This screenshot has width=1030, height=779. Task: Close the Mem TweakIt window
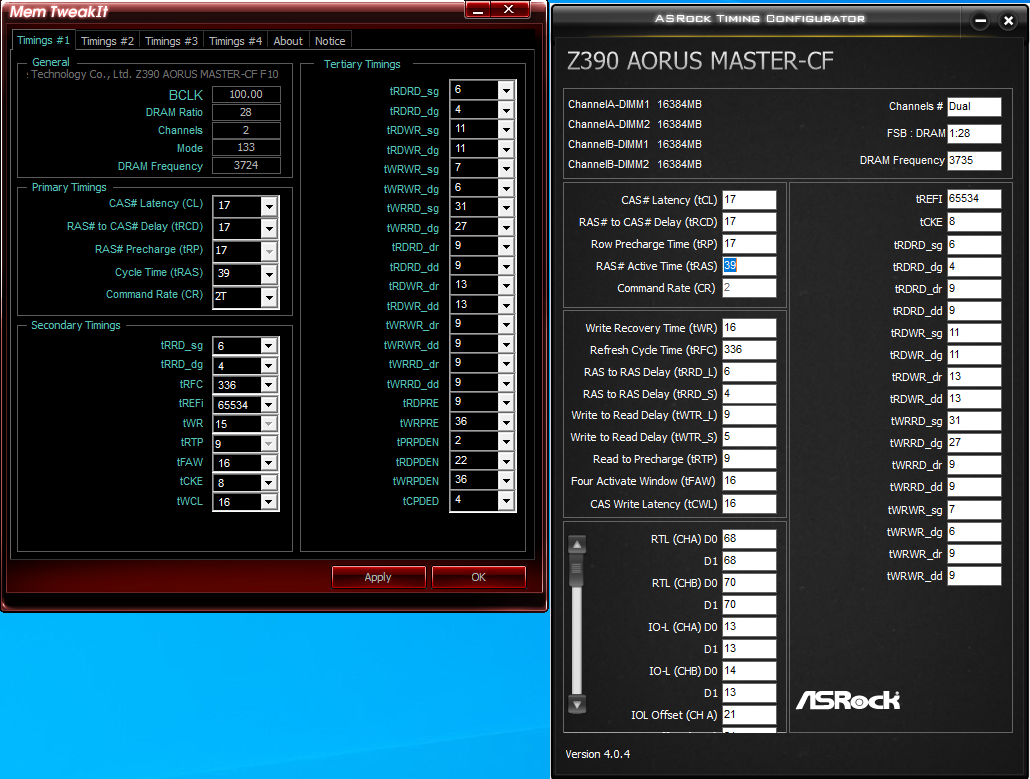tap(508, 9)
